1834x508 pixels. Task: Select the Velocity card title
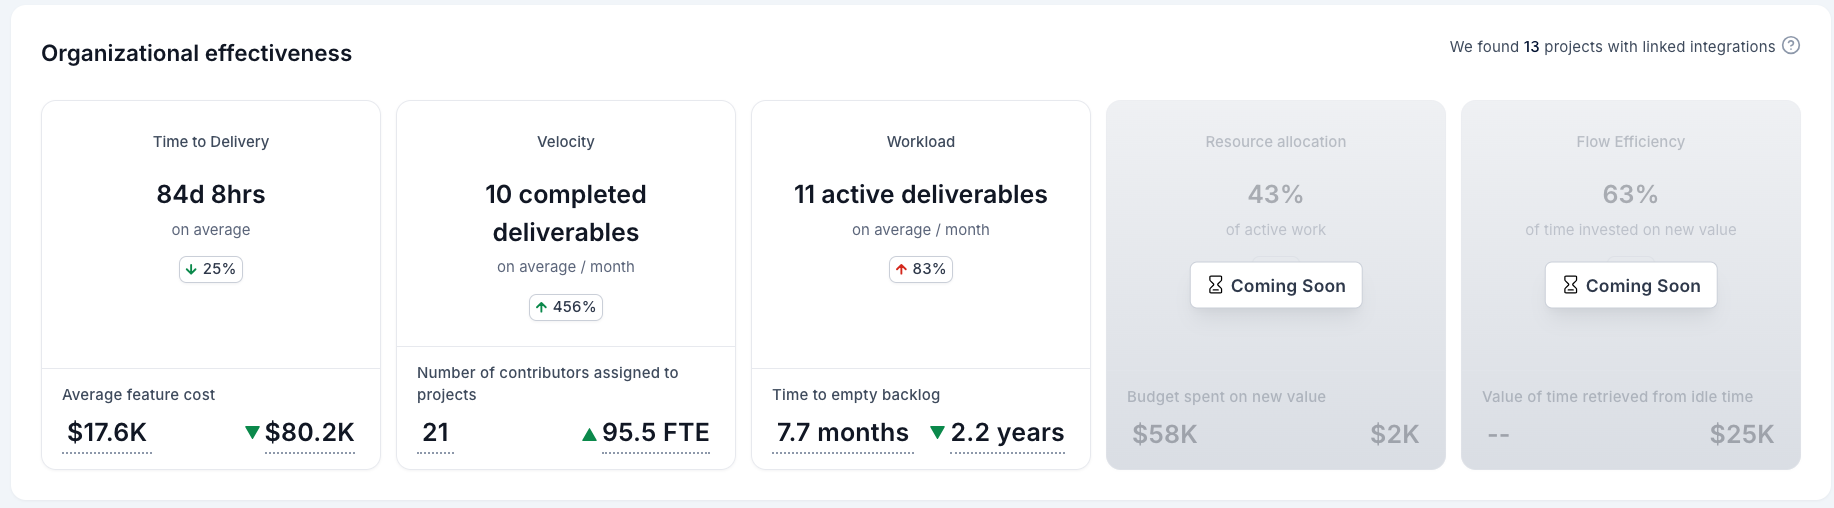pyautogui.click(x=566, y=142)
